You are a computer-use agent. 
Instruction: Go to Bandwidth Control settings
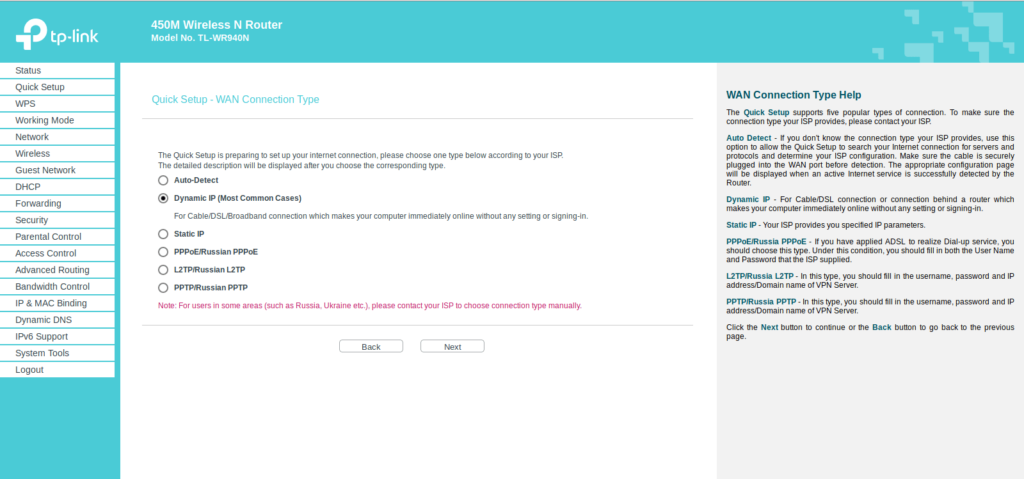[x=52, y=287]
